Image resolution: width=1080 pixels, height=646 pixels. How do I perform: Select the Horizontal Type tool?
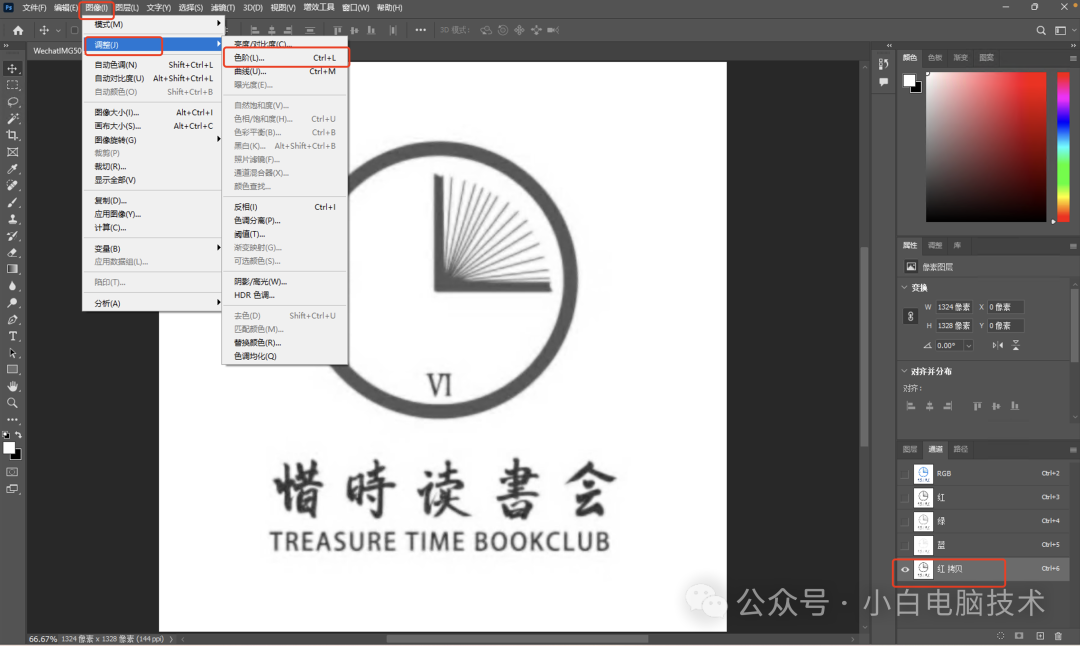(x=12, y=336)
